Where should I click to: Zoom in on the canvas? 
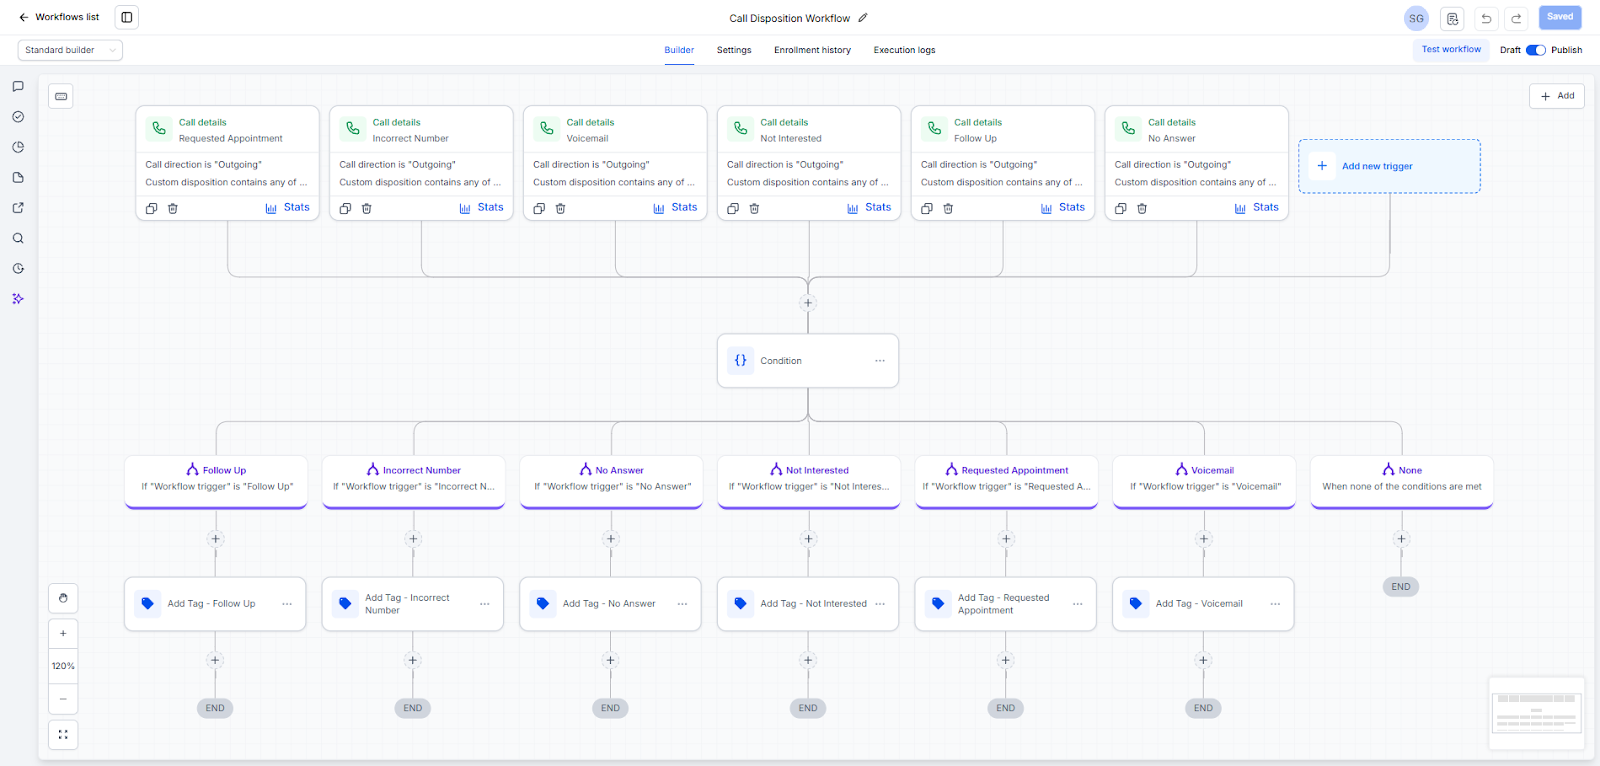pos(63,633)
